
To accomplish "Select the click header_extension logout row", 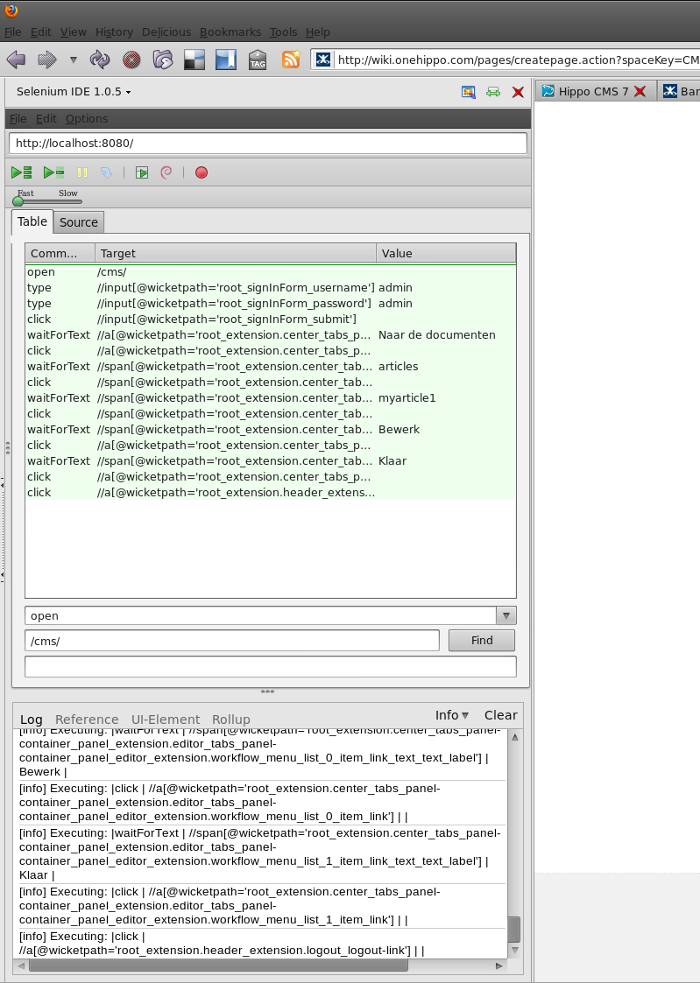I will (x=271, y=492).
